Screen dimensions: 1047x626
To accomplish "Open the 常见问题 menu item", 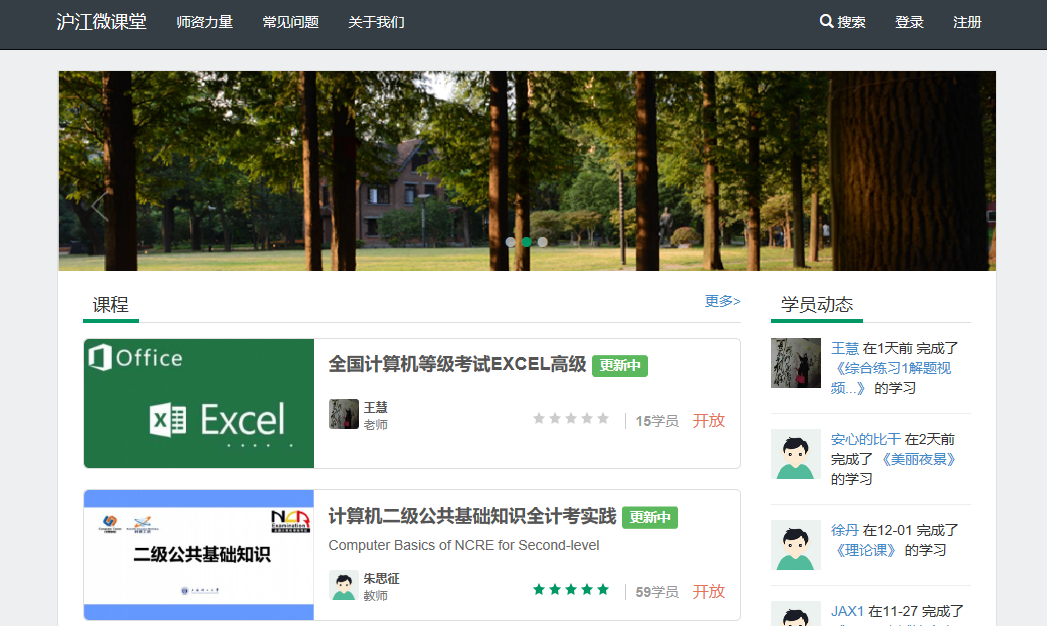I will click(290, 22).
